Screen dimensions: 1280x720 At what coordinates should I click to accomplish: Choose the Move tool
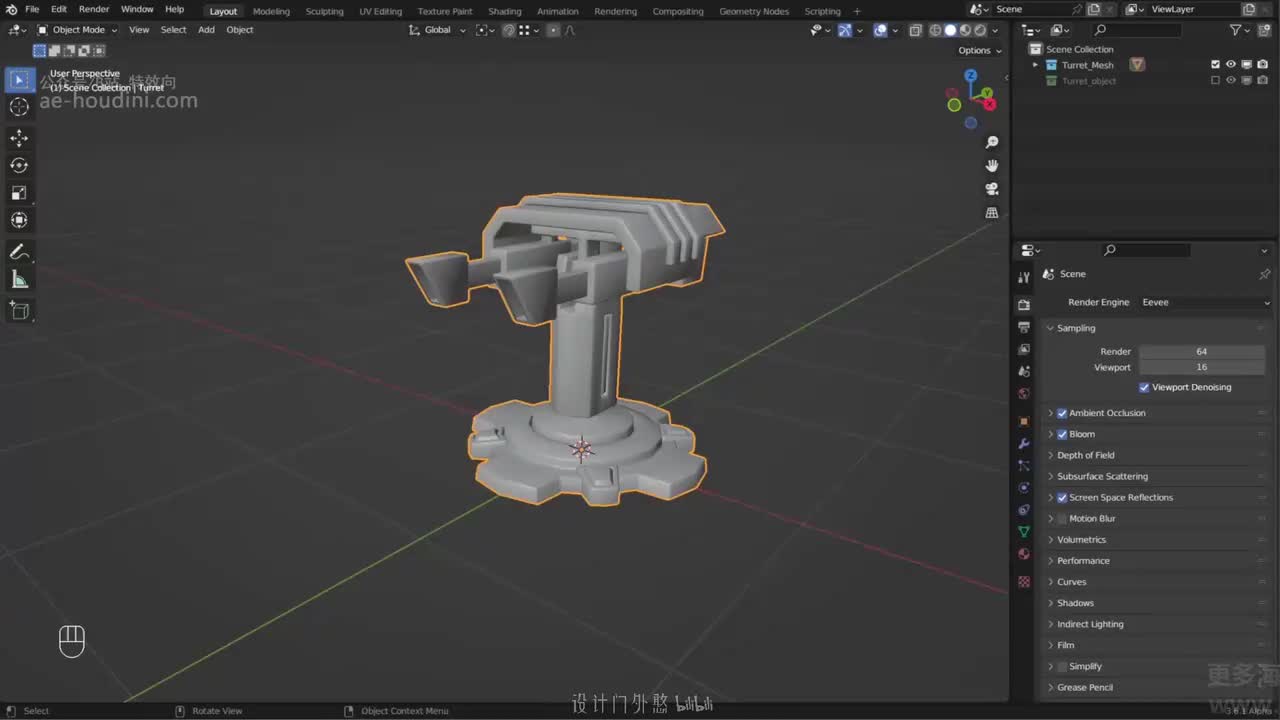point(19,138)
